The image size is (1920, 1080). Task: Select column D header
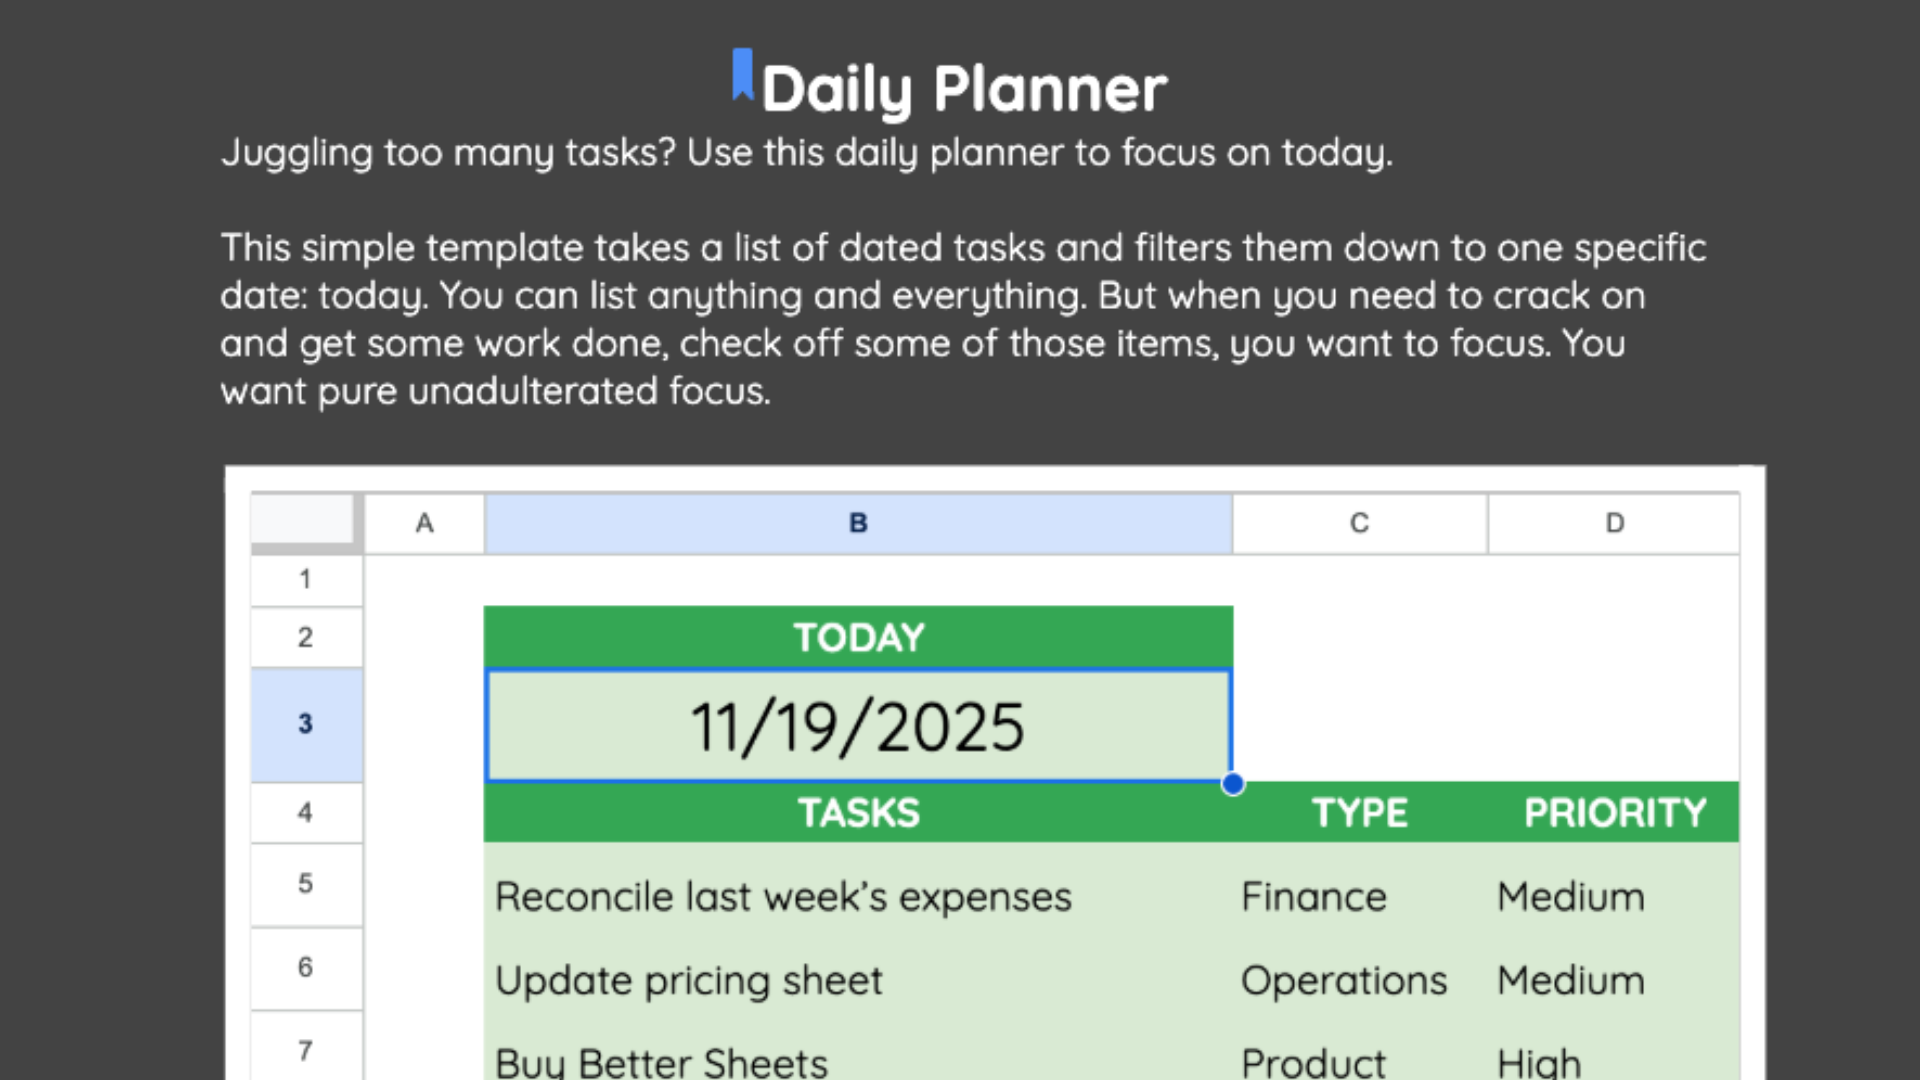[1614, 523]
